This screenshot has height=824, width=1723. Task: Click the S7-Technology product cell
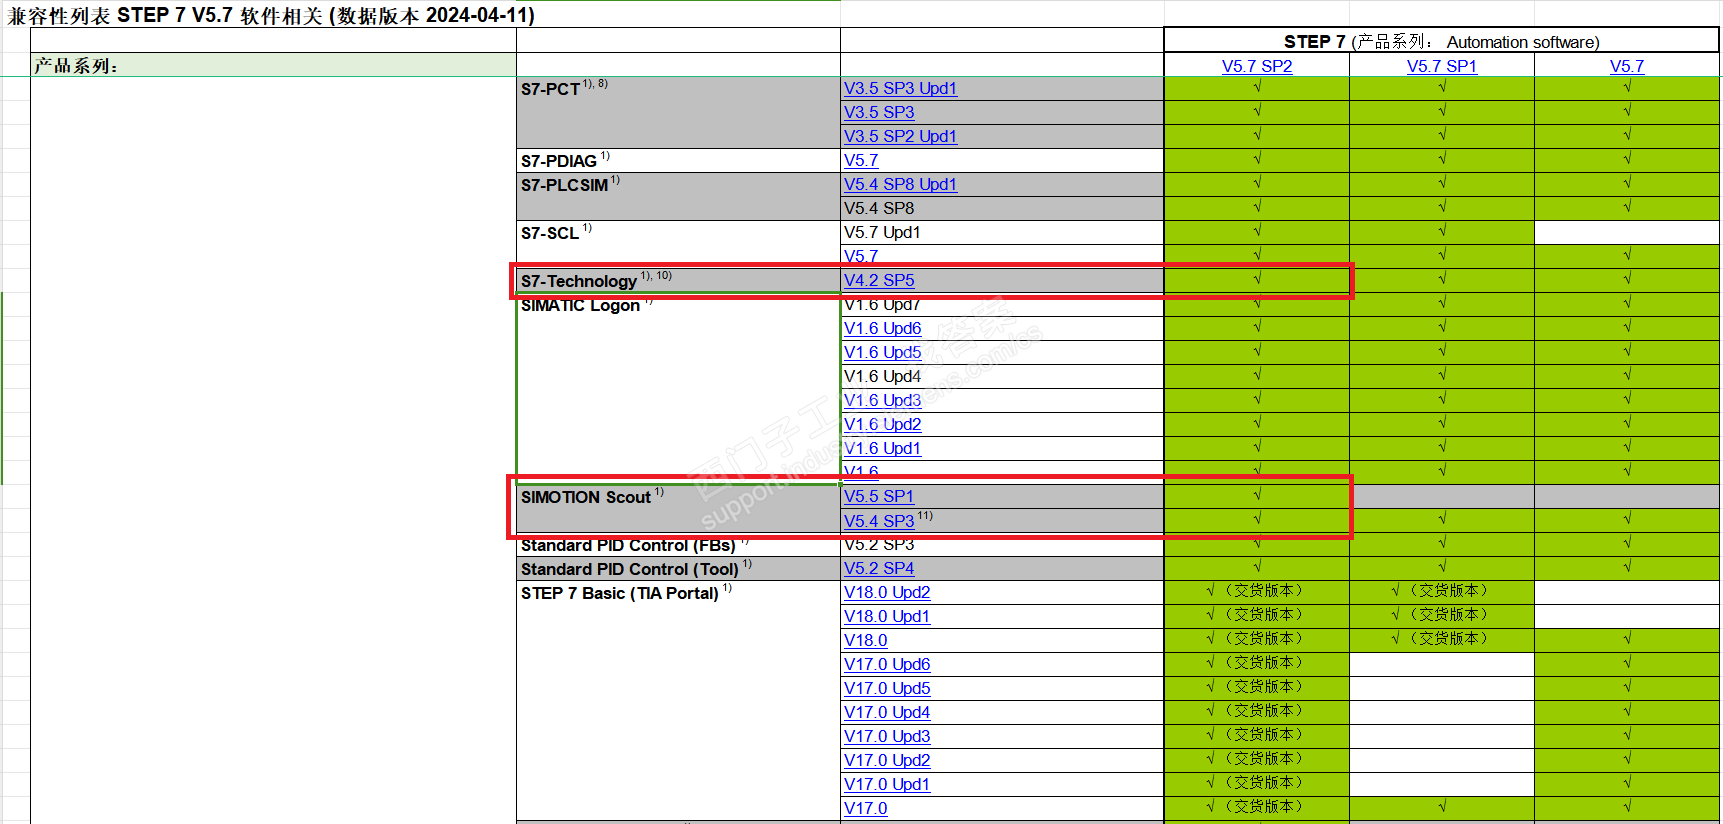tap(678, 280)
